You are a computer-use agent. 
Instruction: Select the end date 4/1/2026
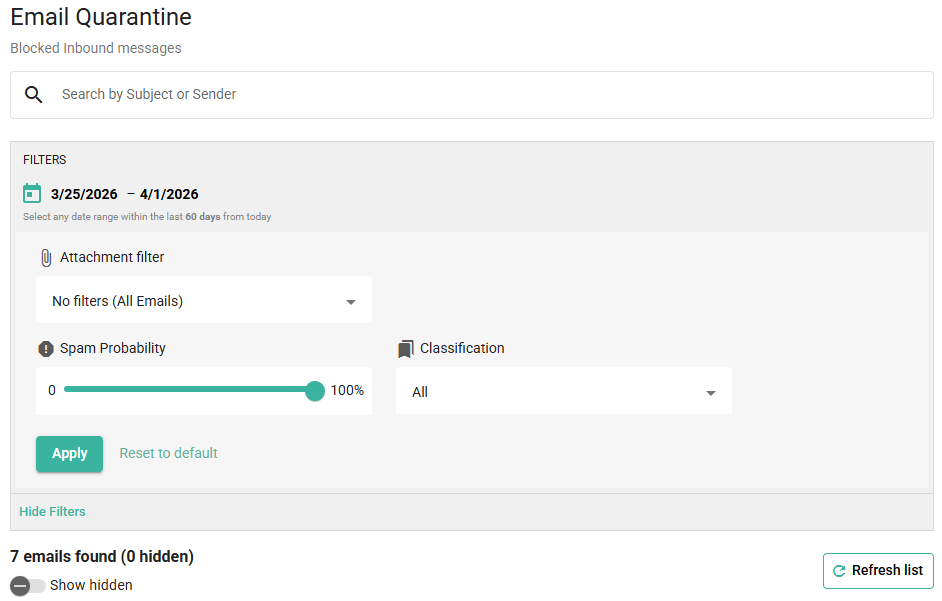pos(169,194)
